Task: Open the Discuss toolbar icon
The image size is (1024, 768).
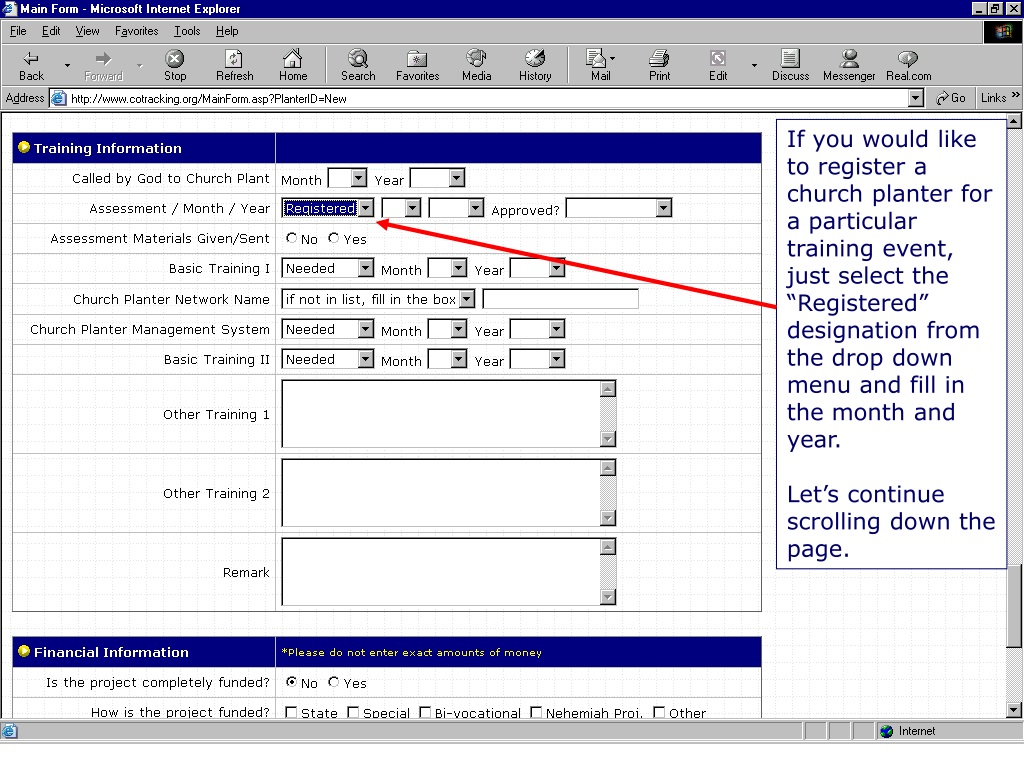Action: pos(790,65)
